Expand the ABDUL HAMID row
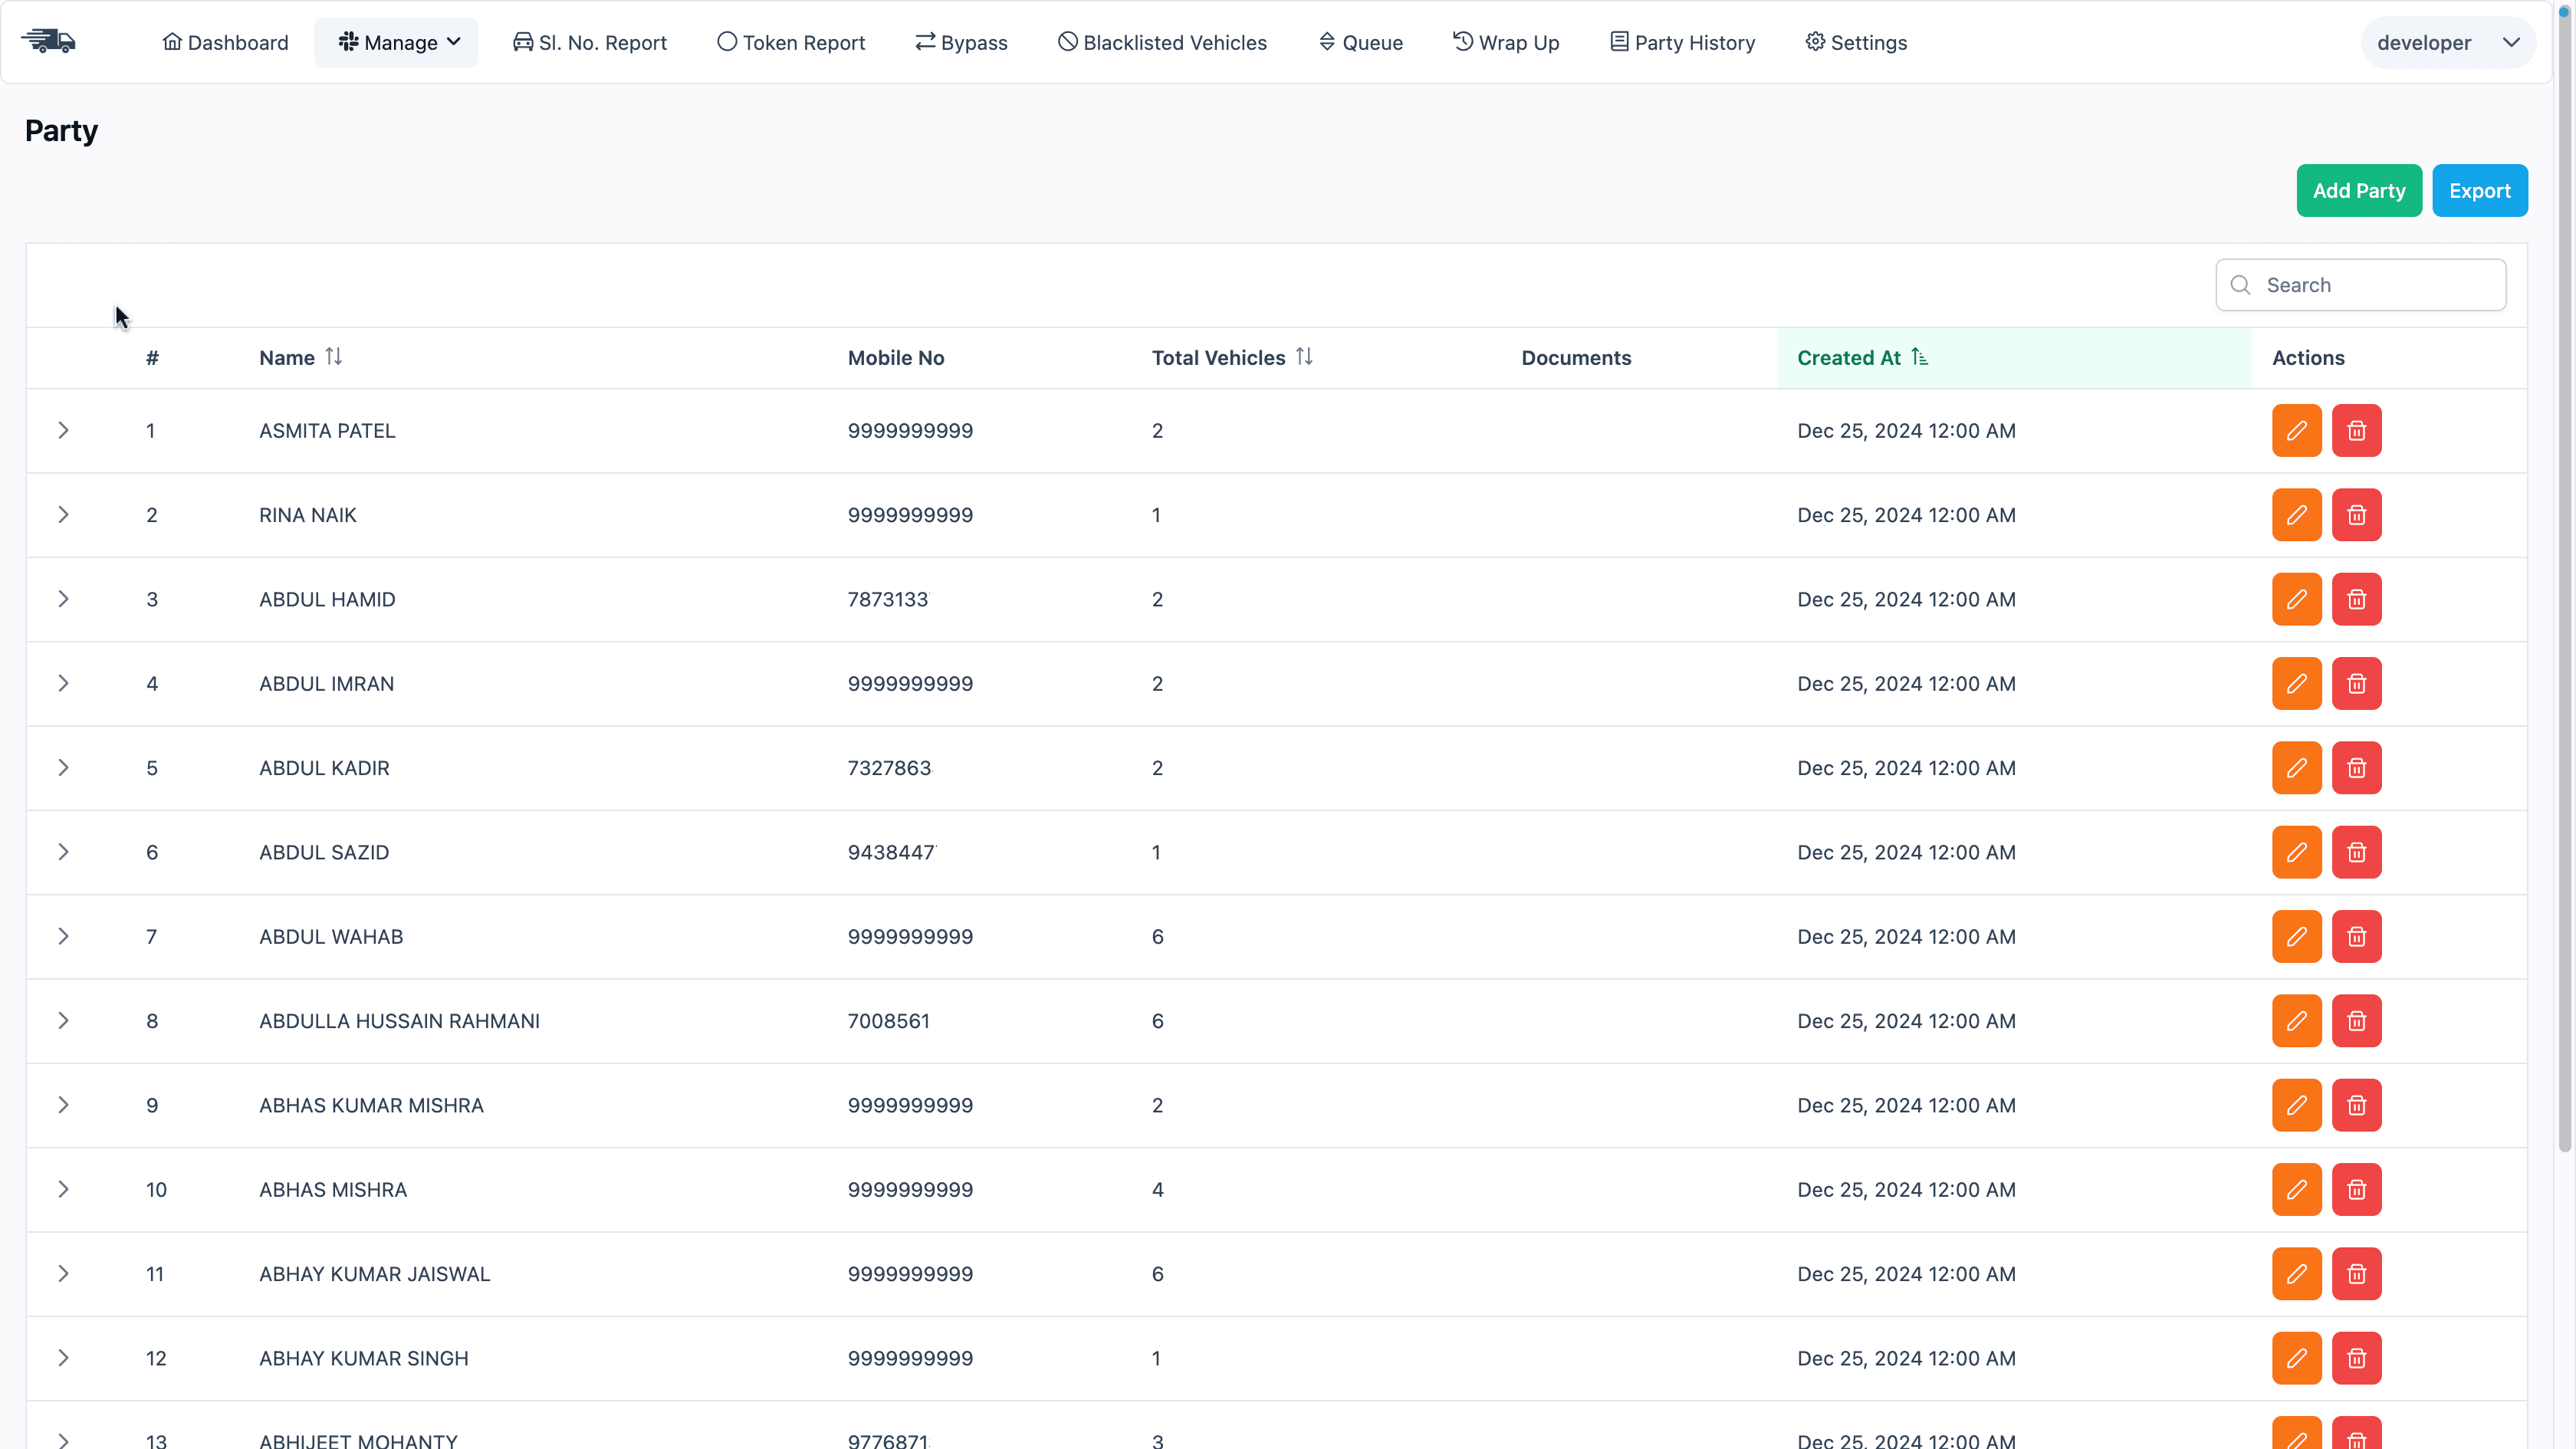The width and height of the screenshot is (2576, 1449). coord(63,599)
